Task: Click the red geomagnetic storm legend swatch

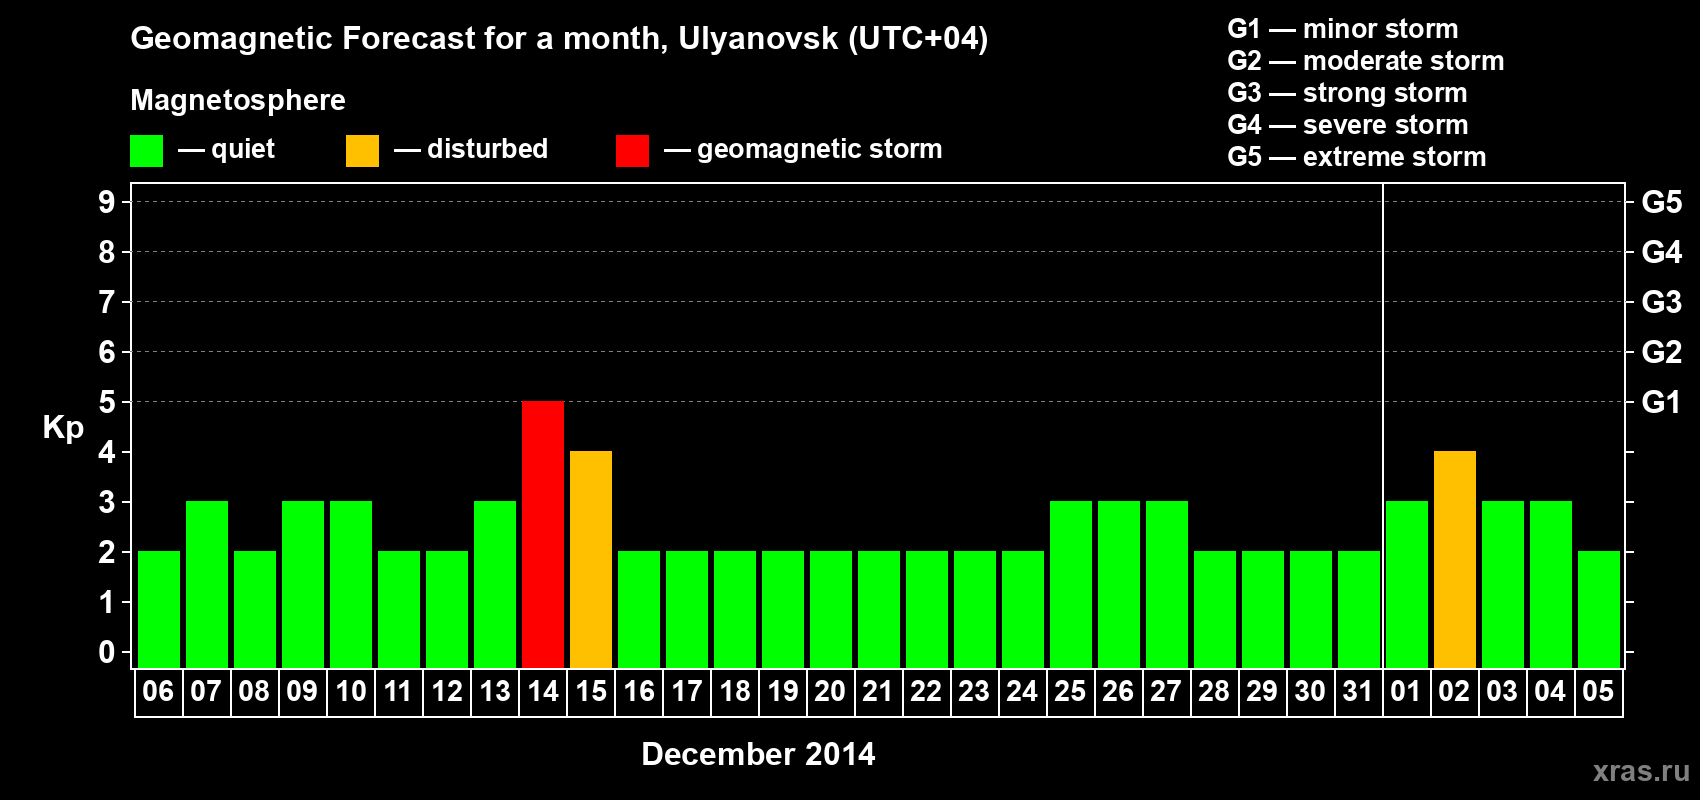Action: click(x=632, y=151)
